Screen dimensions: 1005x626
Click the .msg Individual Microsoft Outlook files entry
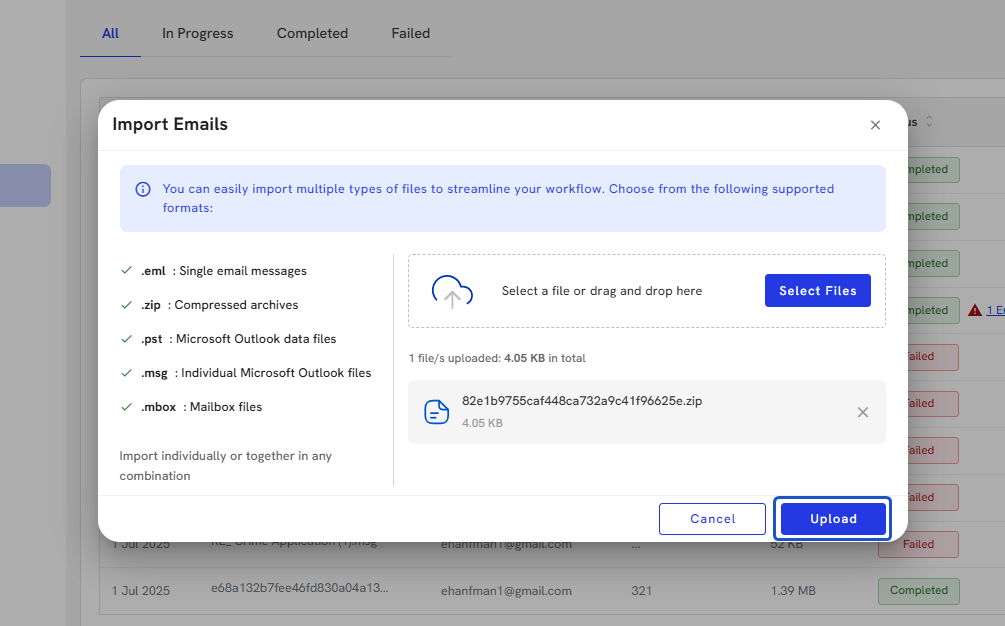(255, 373)
